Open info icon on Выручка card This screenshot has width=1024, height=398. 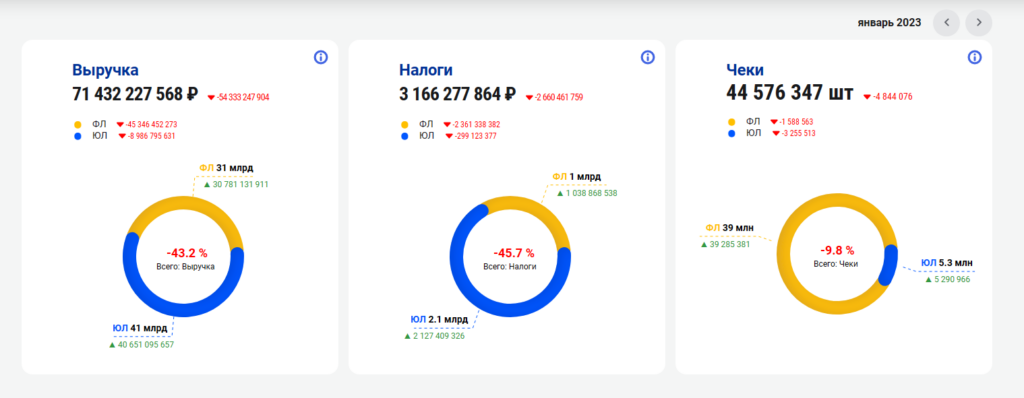coord(321,58)
